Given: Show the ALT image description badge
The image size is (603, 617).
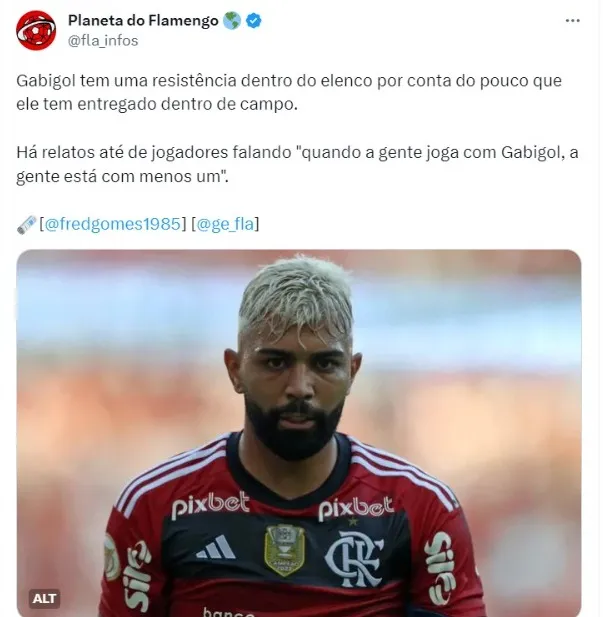Looking at the screenshot, I should click(x=44, y=599).
